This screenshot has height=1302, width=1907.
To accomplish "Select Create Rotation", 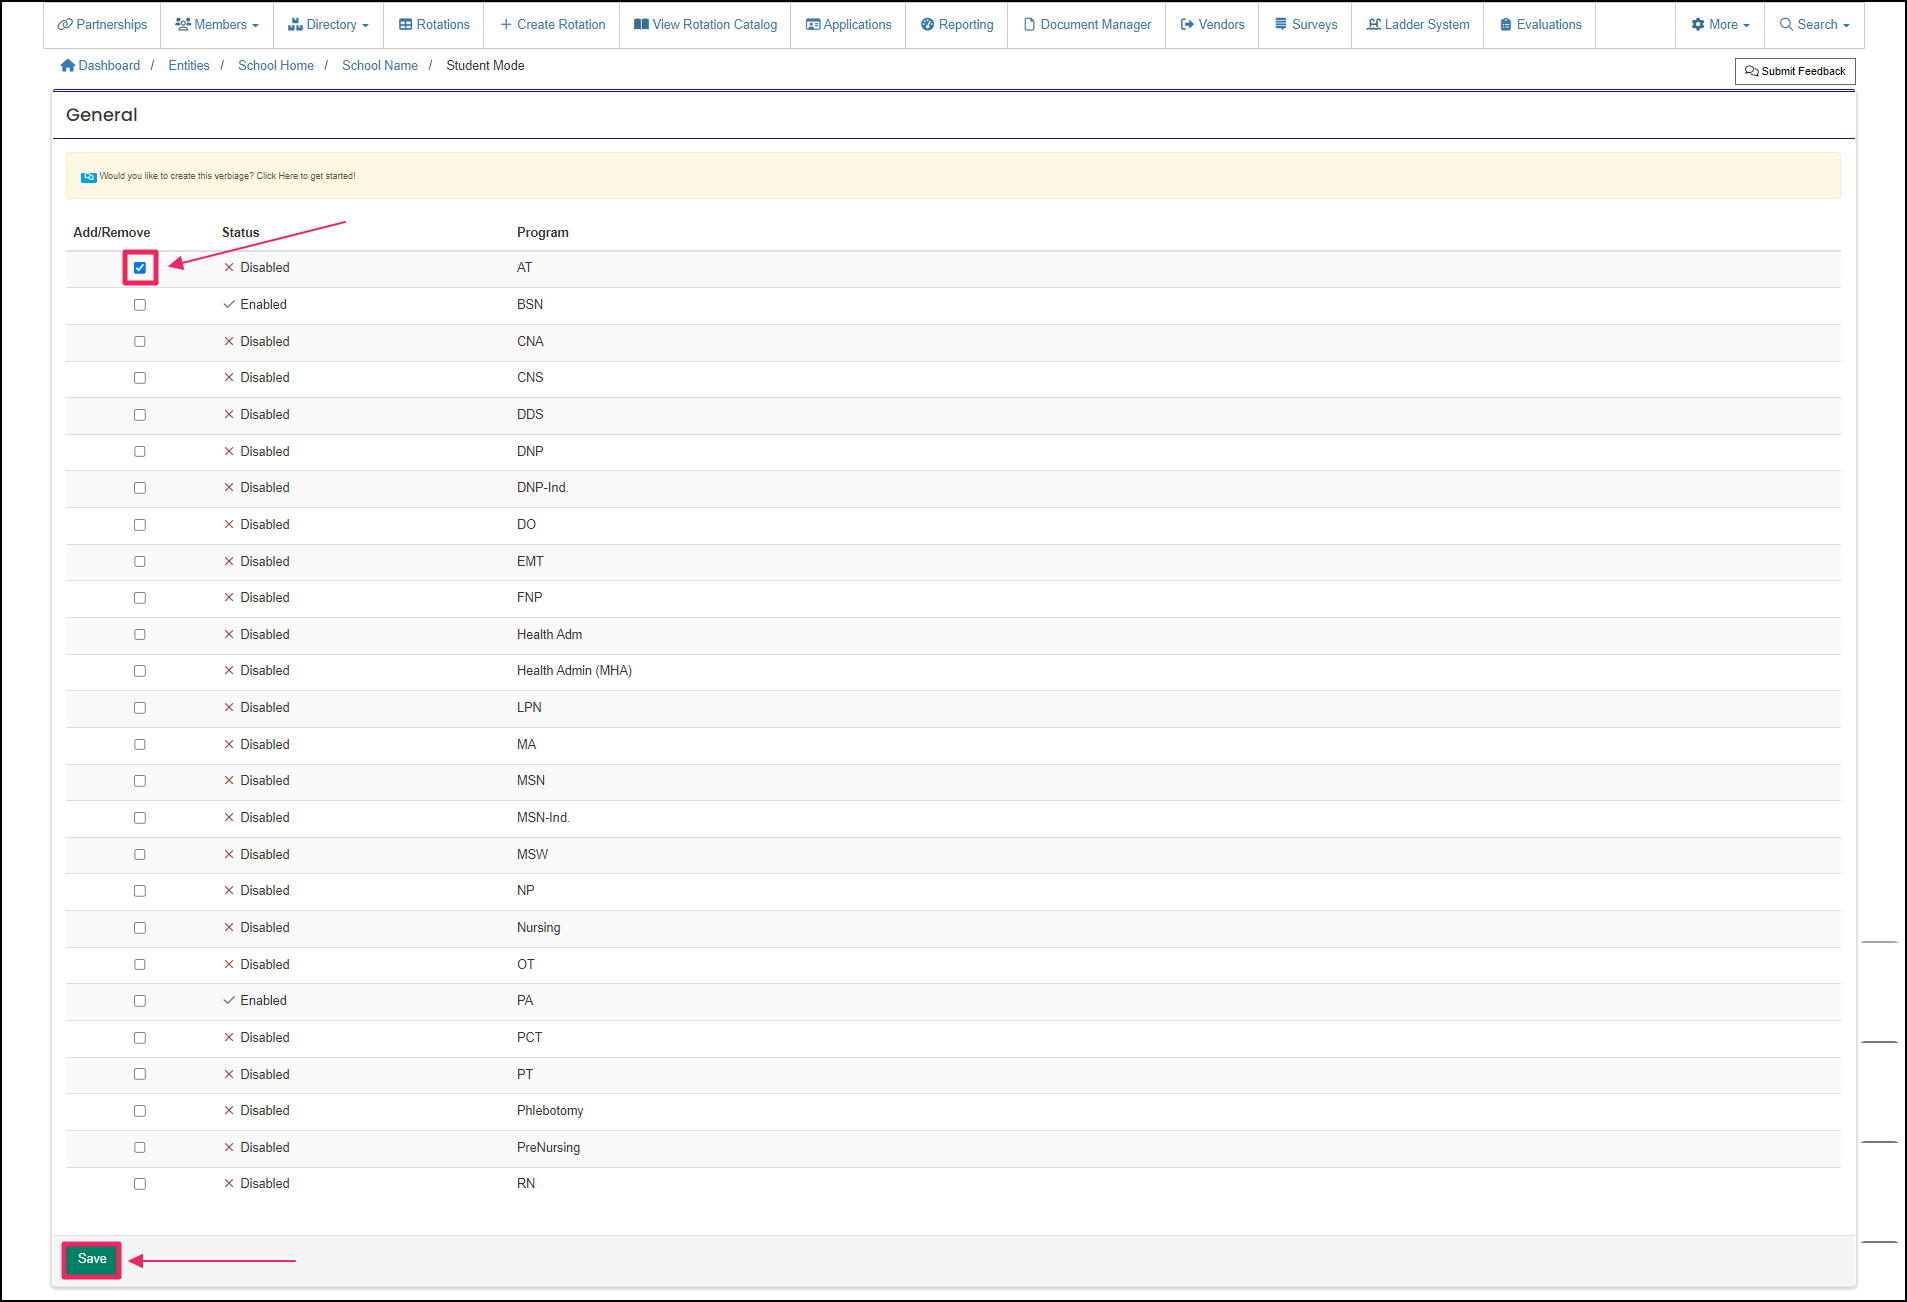I will click(551, 24).
